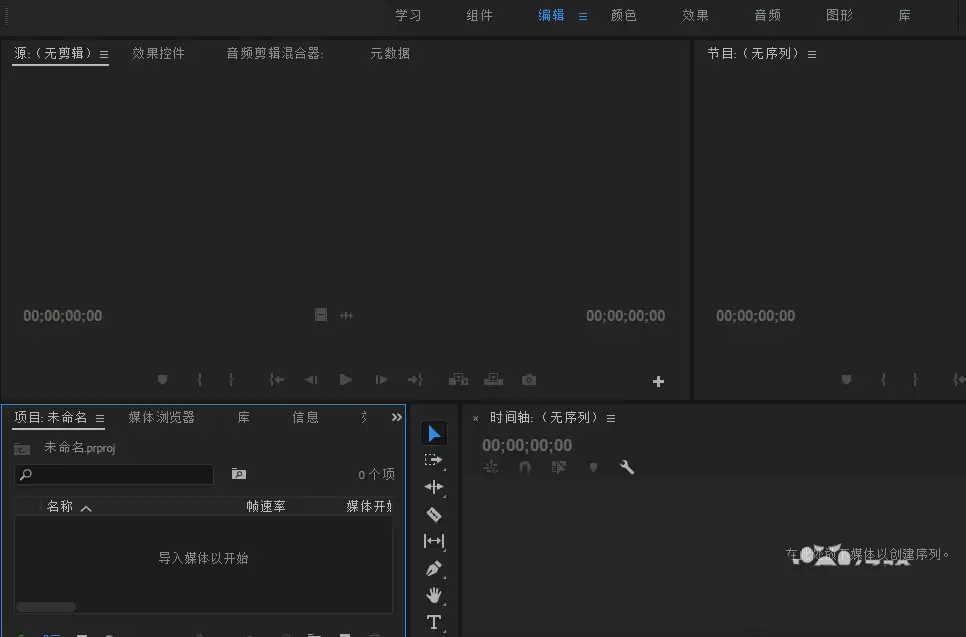Select the Ripple Edit tool
This screenshot has height=637, width=966.
pyautogui.click(x=434, y=487)
